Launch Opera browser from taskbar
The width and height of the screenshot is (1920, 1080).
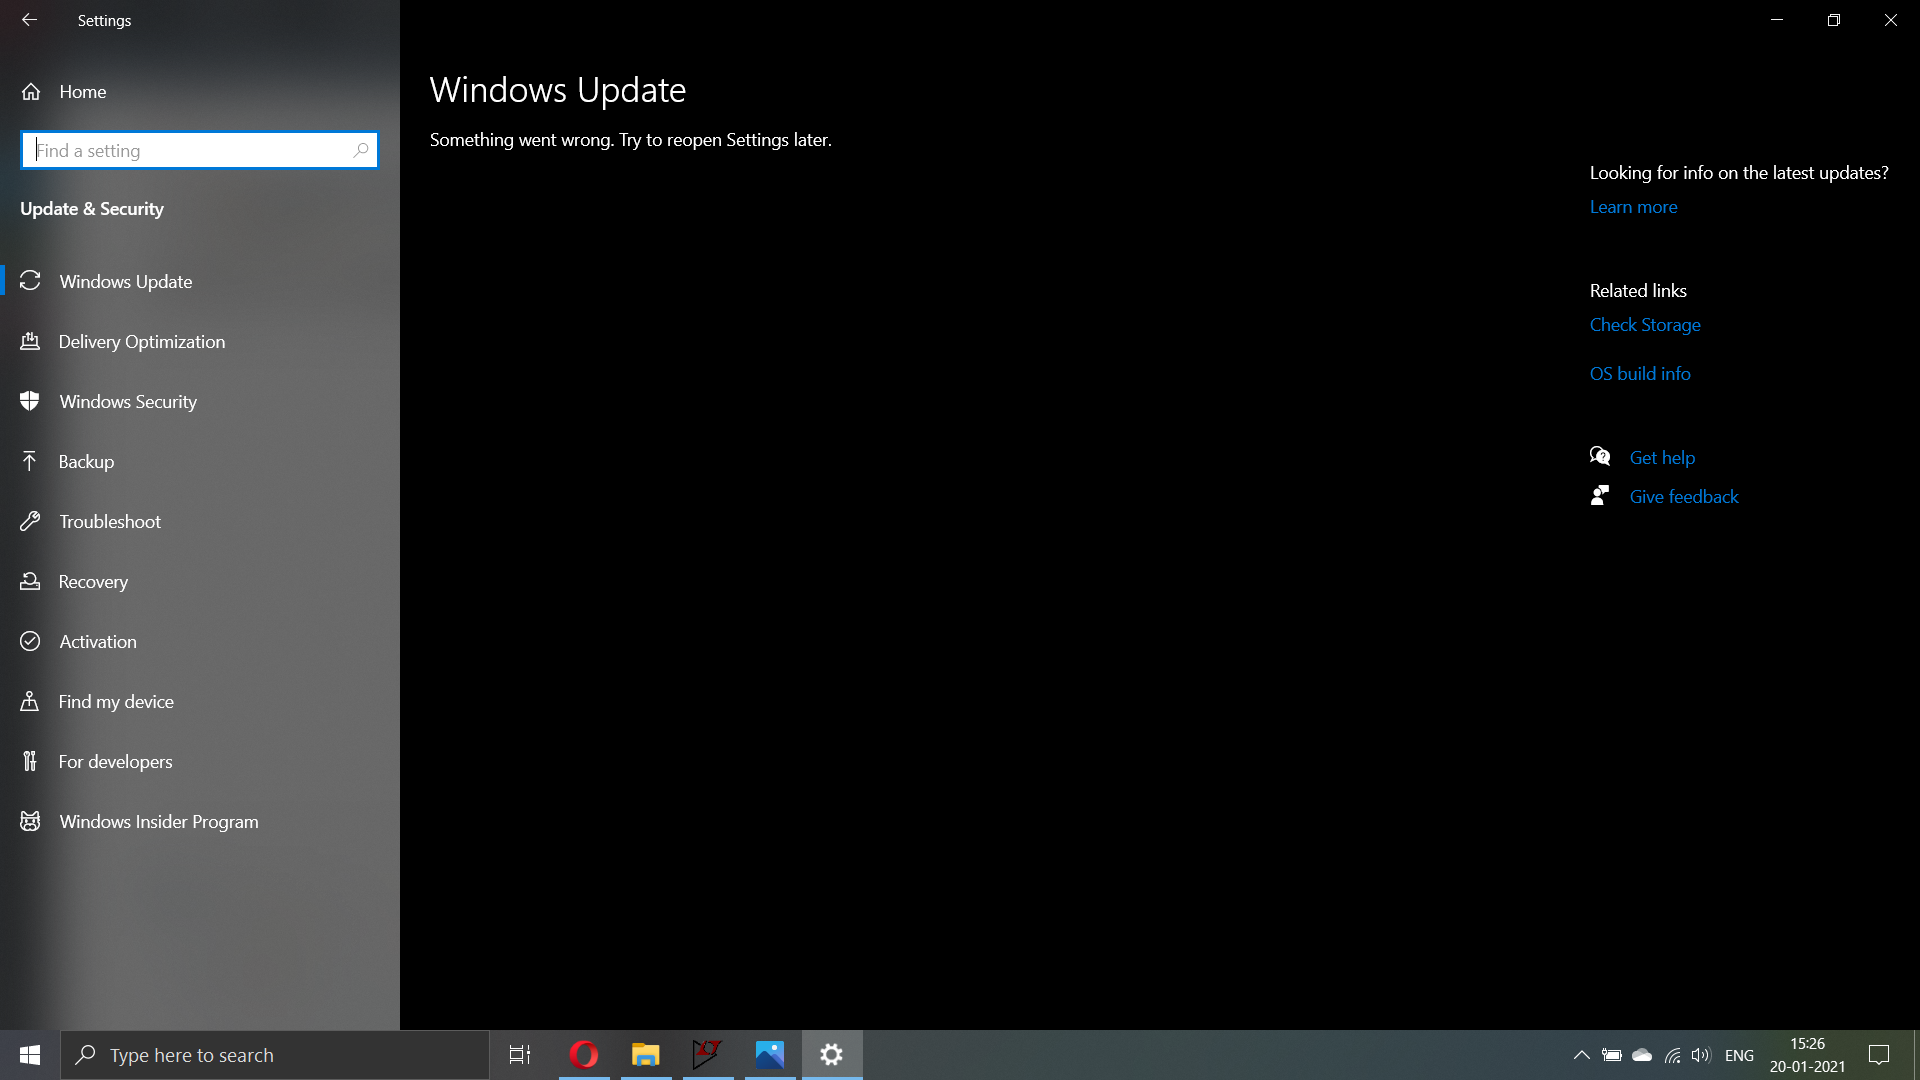click(x=584, y=1055)
